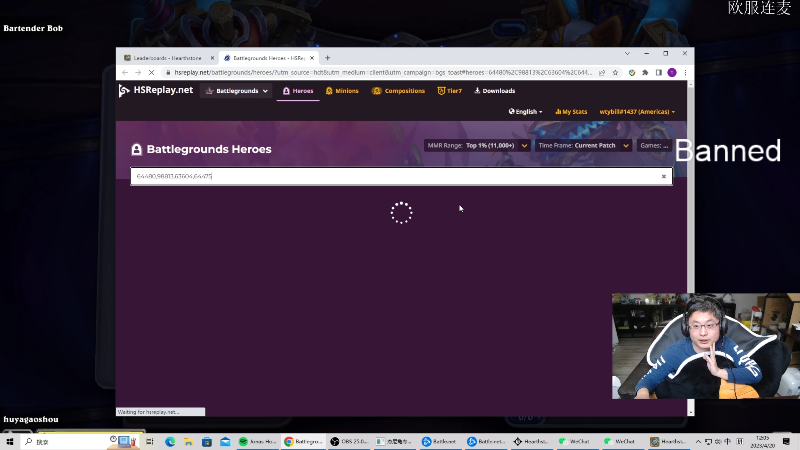Click the browser page vertical scrollbar
This screenshot has height=450, width=800.
pyautogui.click(x=691, y=248)
